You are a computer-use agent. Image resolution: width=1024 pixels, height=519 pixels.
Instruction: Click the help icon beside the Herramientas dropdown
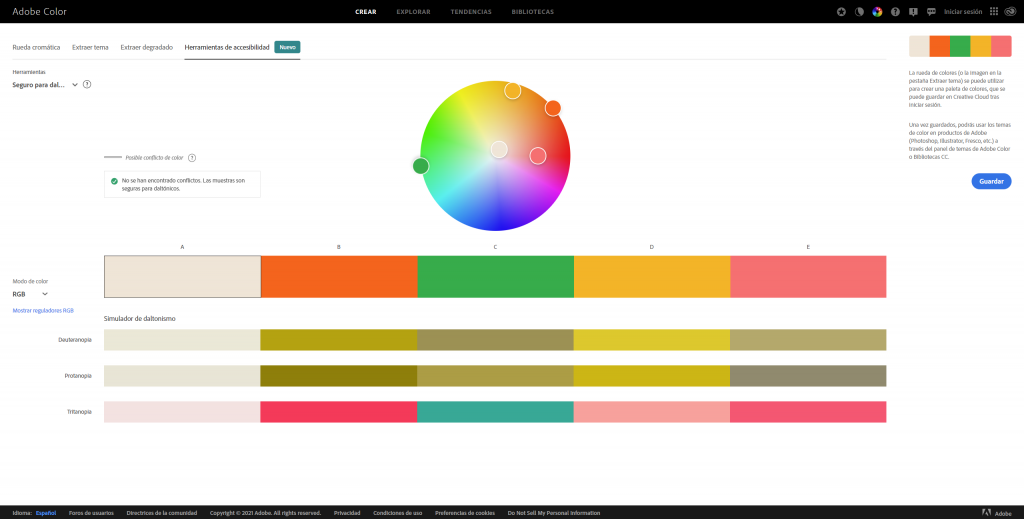click(x=87, y=84)
